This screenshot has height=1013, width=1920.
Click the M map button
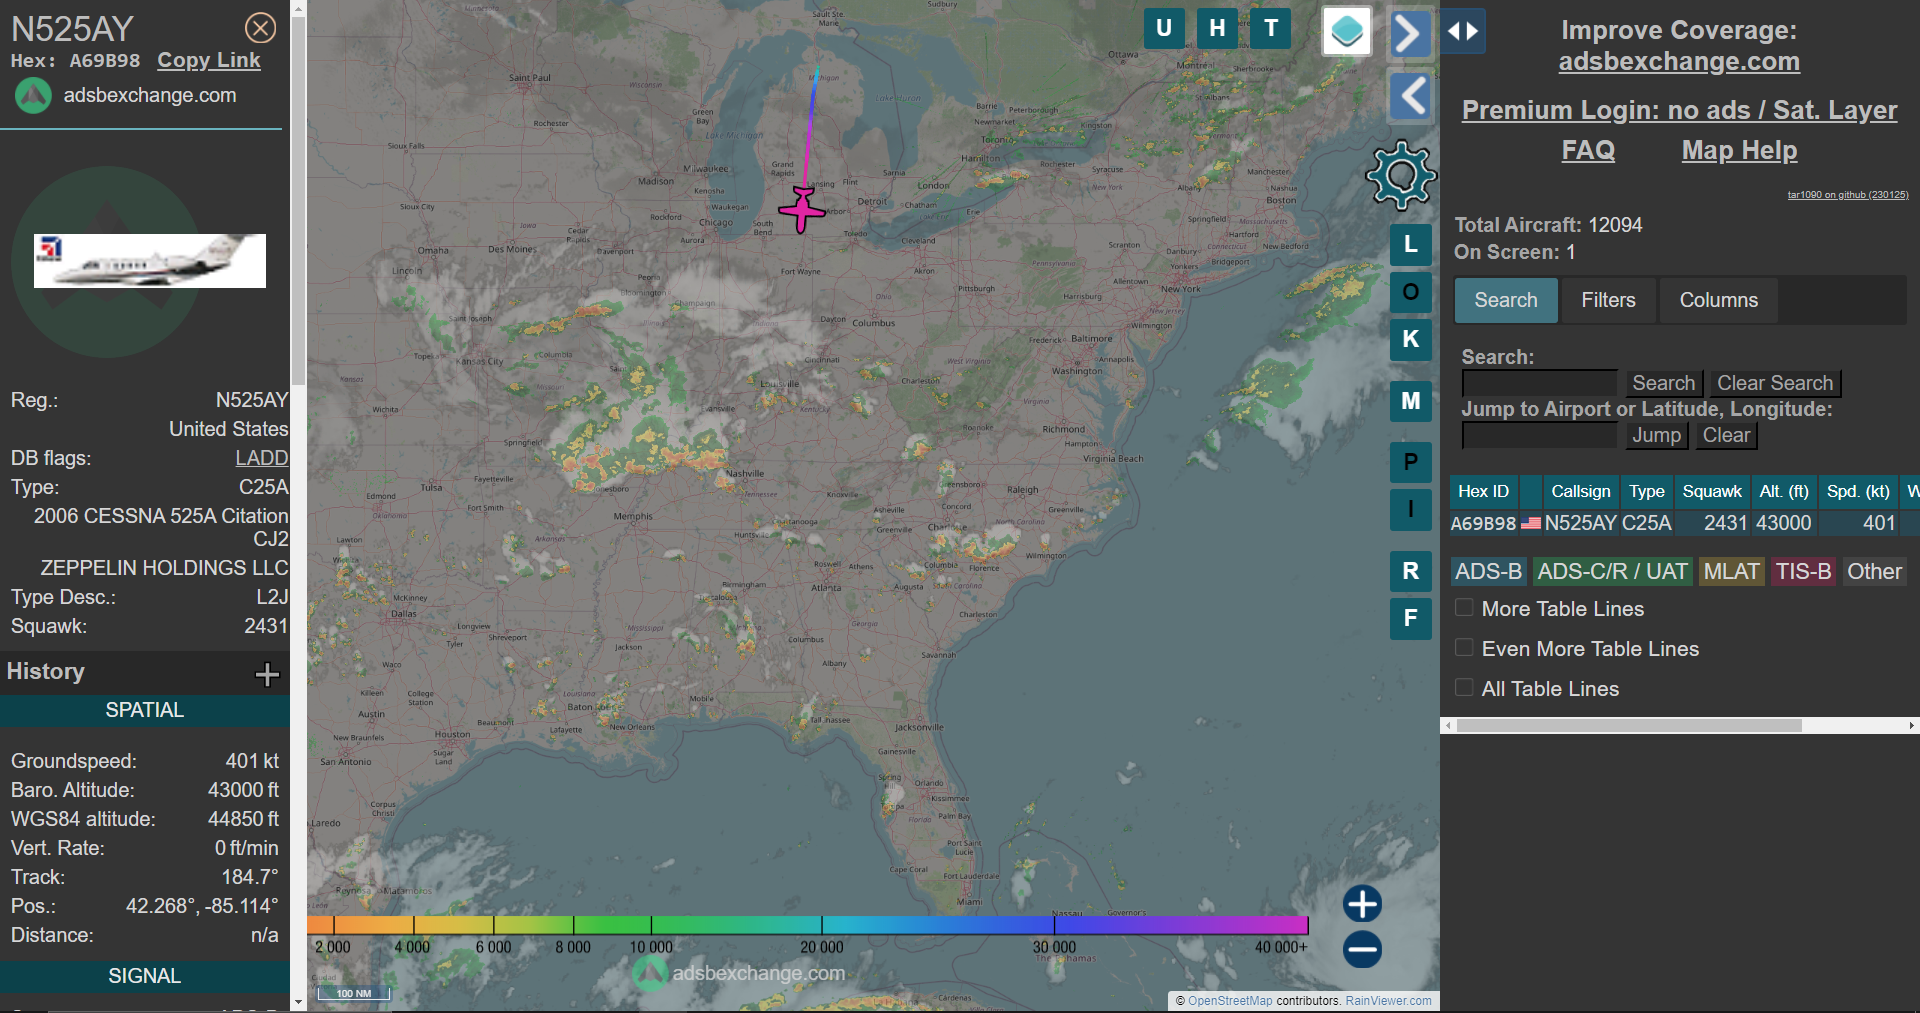tap(1410, 401)
